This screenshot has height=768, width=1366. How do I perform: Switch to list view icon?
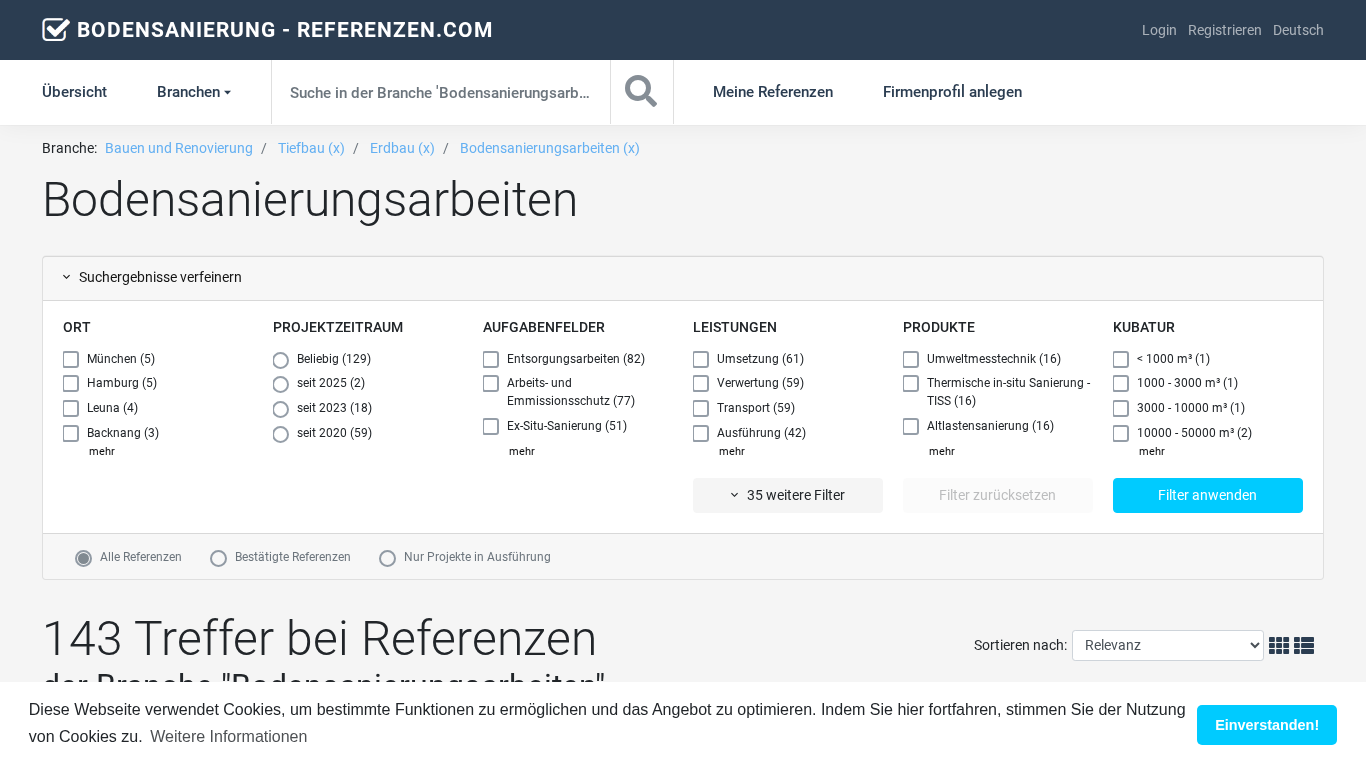1303,646
